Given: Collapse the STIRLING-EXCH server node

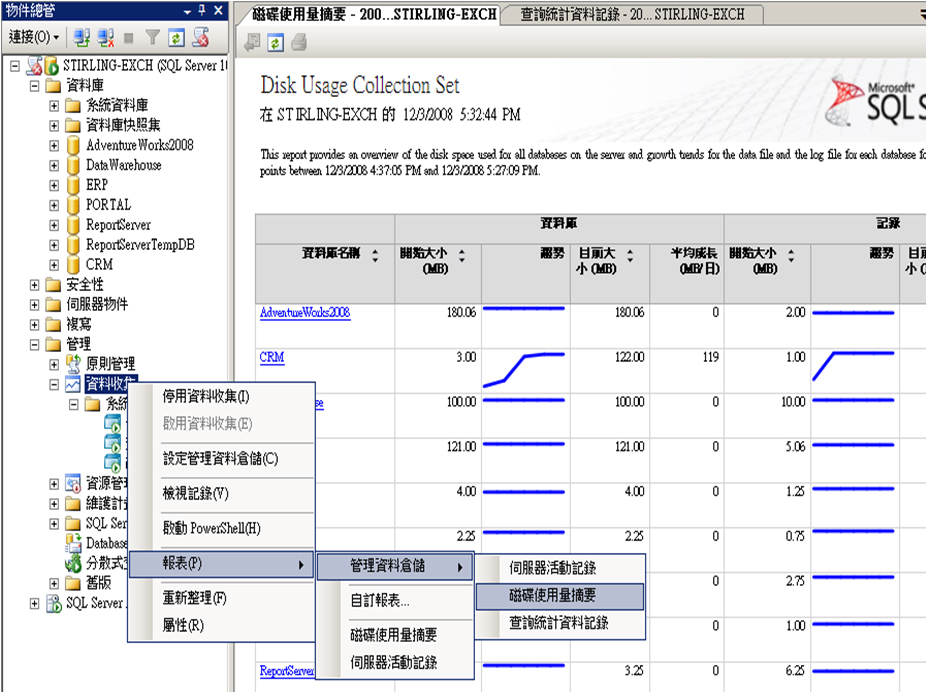Looking at the screenshot, I should click(15, 66).
